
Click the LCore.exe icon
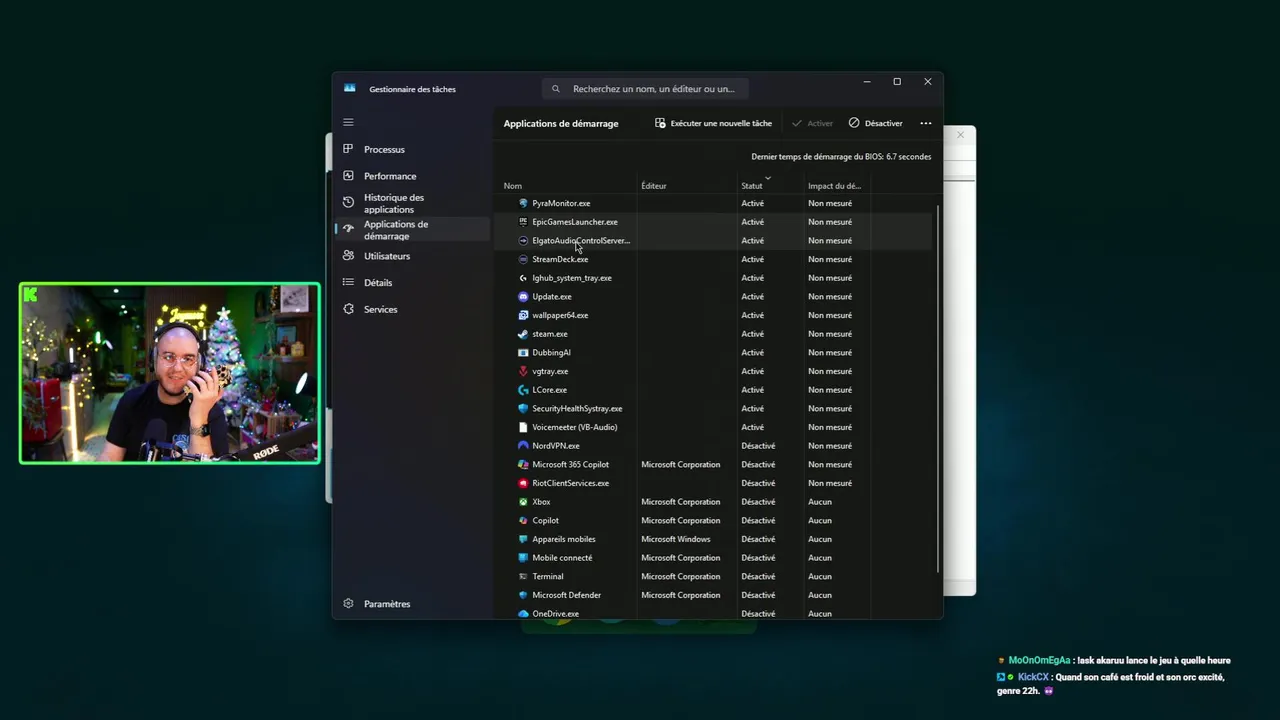[x=523, y=390]
